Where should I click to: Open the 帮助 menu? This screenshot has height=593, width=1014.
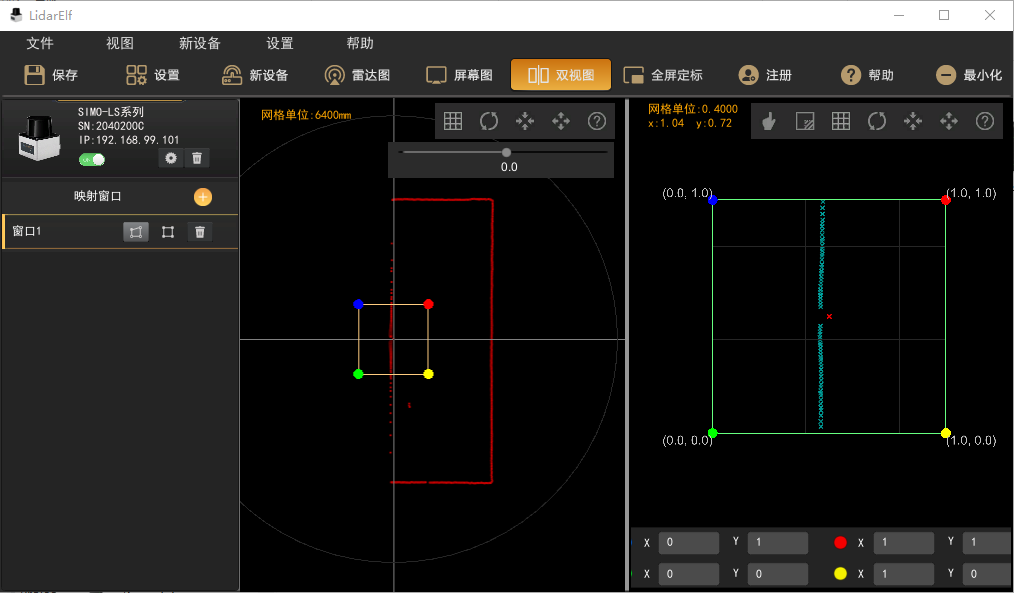coord(360,43)
